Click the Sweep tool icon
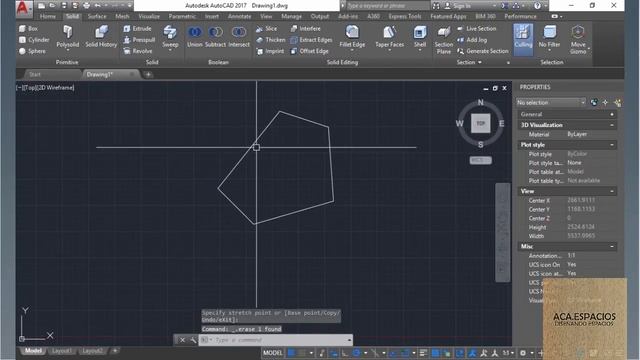Image resolution: width=640 pixels, height=360 pixels. tap(170, 32)
